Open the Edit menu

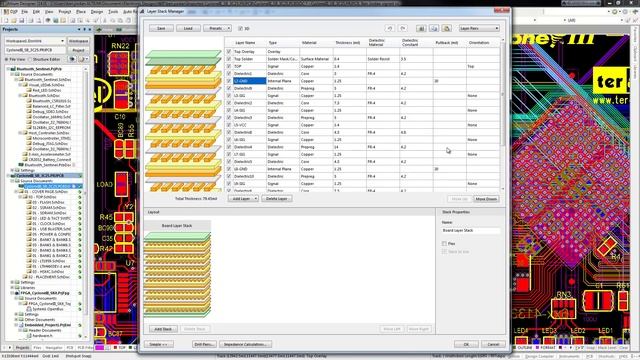[36, 12]
